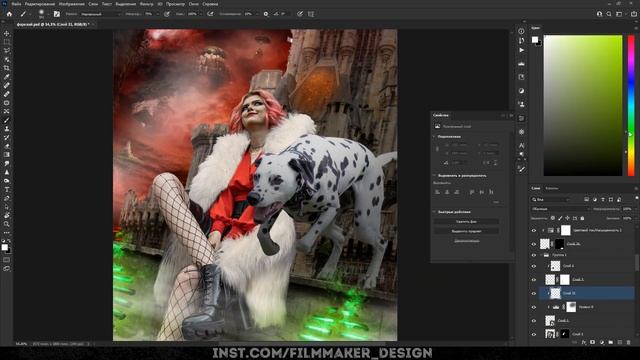
Task: Click the Hue/Saturation 1 layer mask thumbnail
Action: (x=565, y=231)
